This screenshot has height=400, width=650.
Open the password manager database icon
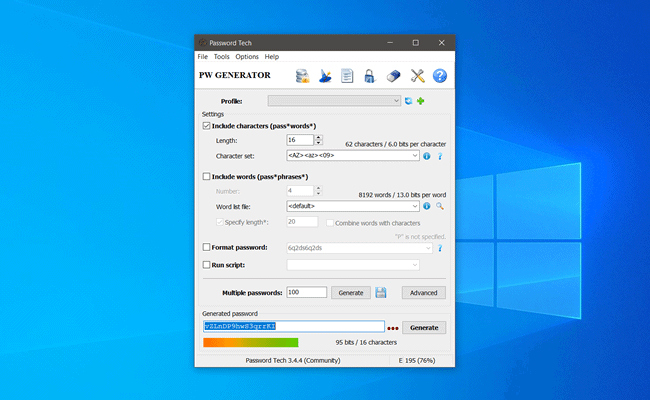[x=302, y=76]
